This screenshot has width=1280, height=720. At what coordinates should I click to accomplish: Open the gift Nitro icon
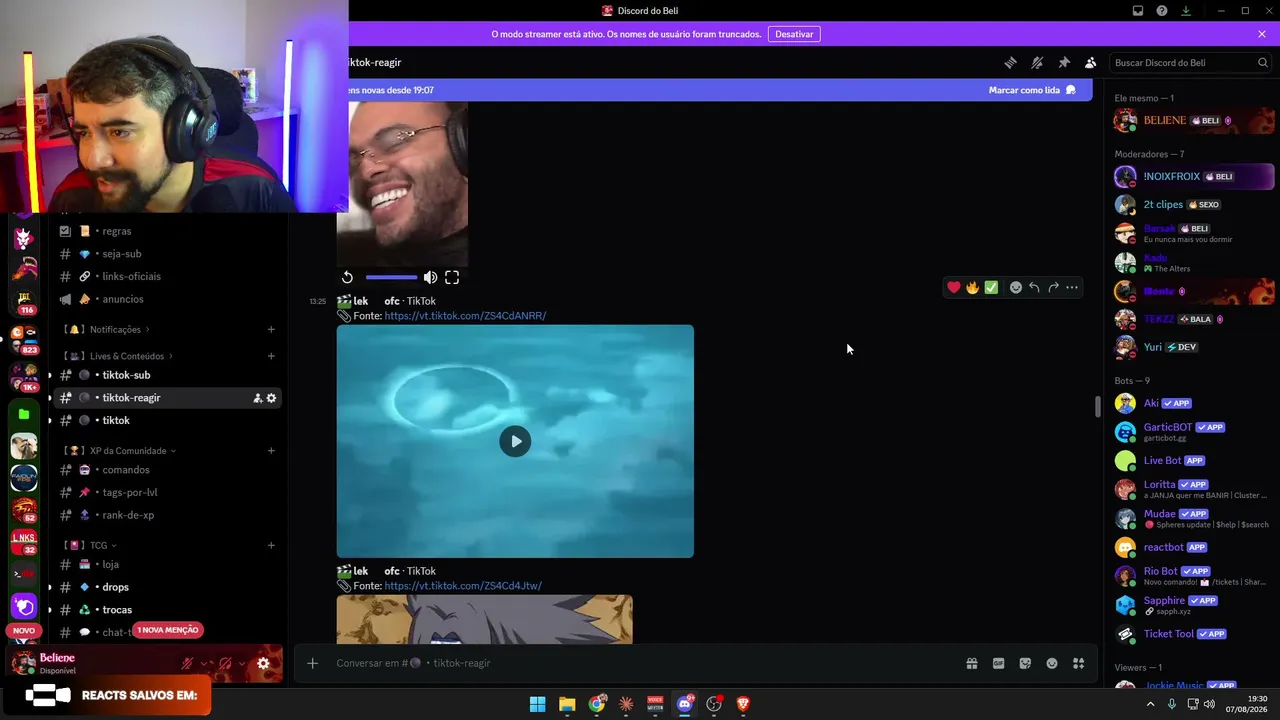(x=971, y=663)
